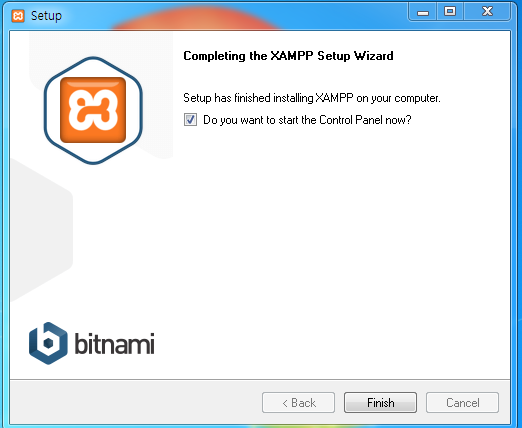Viewport: 522px width, 428px height.
Task: Click the small XAMPP icon in title bar
Action: (18, 16)
